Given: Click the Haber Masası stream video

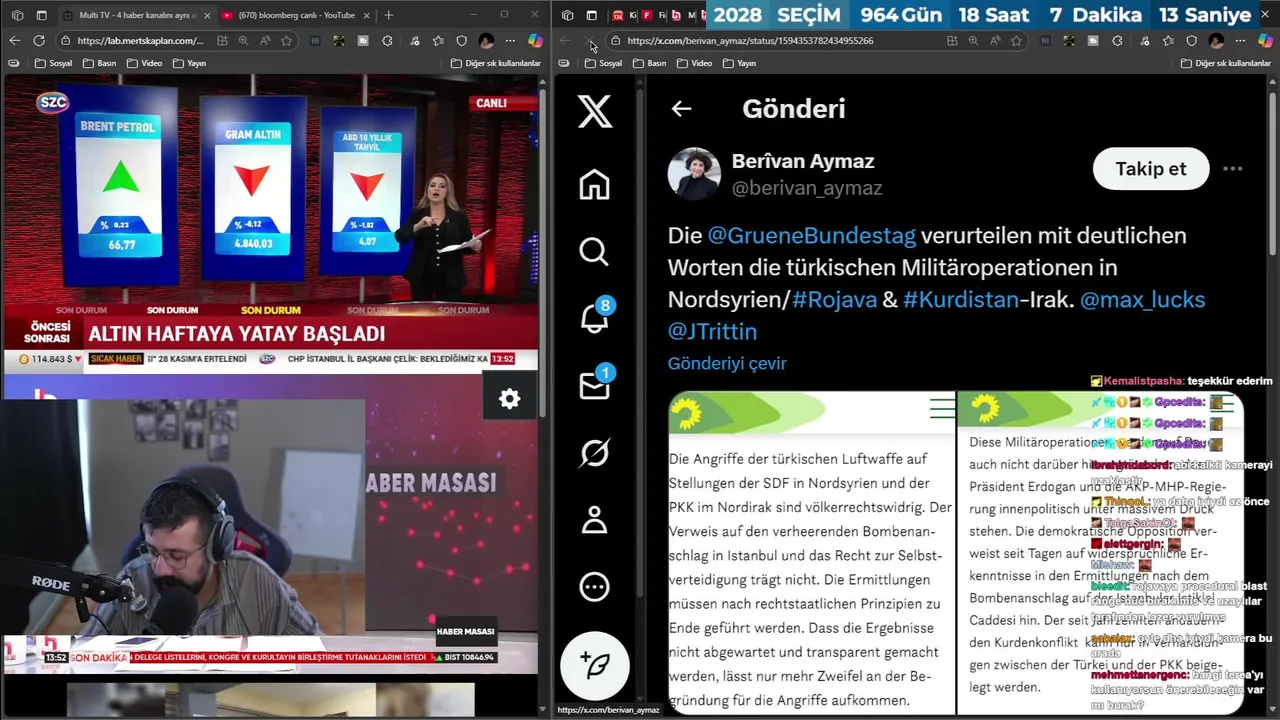Looking at the screenshot, I should [x=270, y=523].
